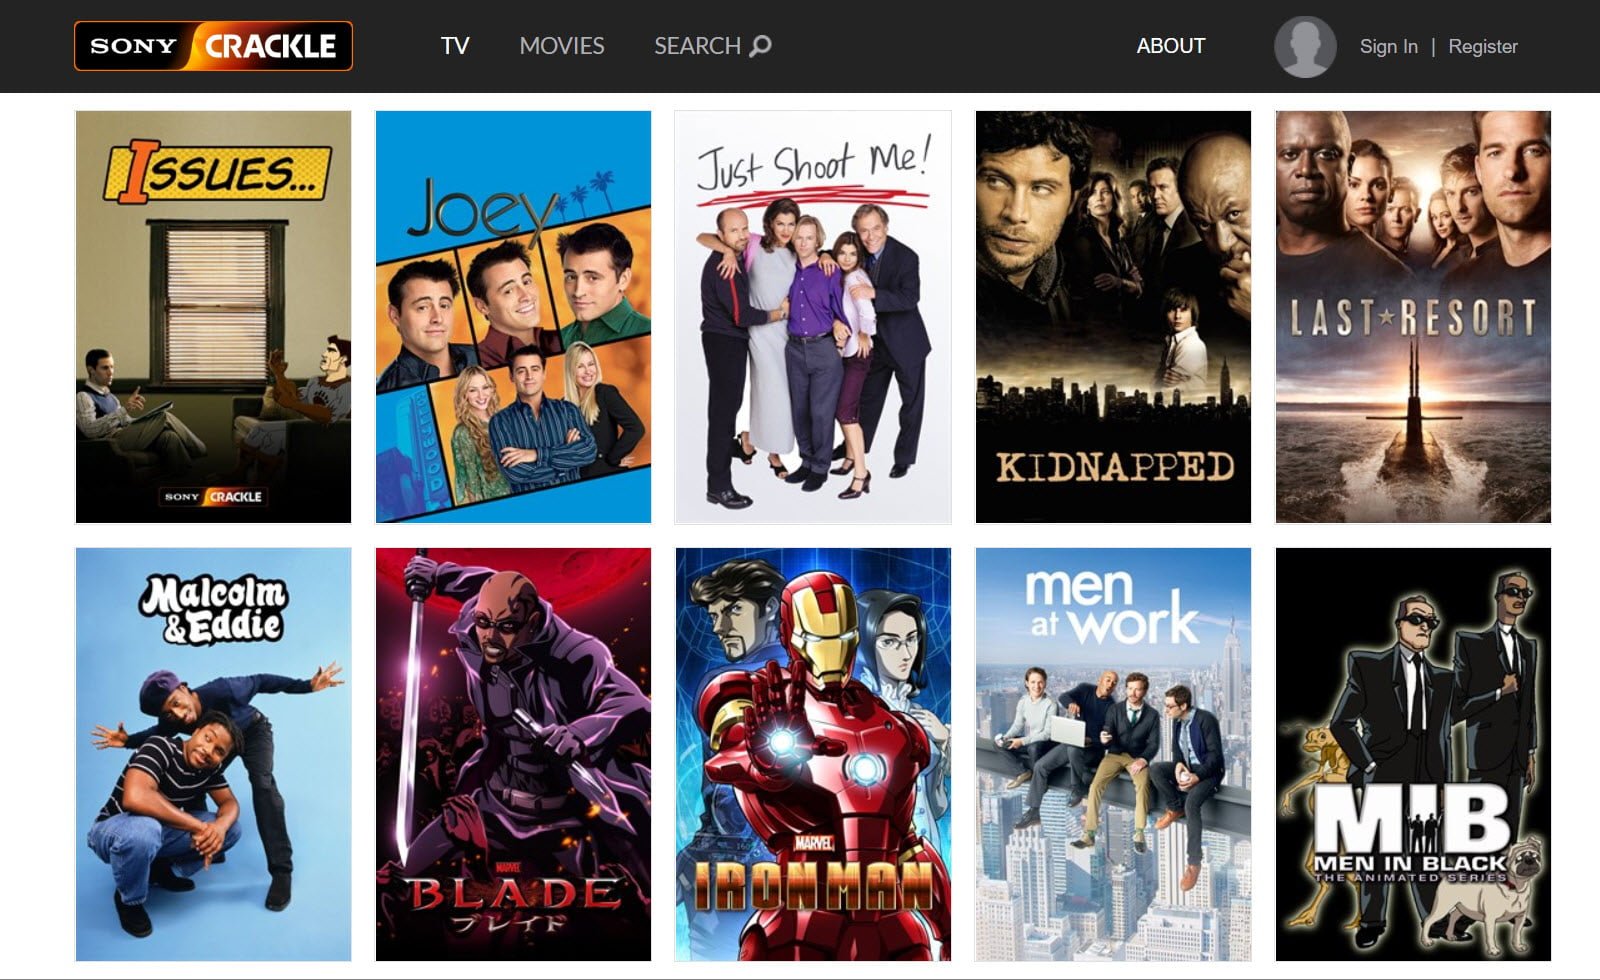
Task: Go to the ABOUT page
Action: coord(1171,46)
